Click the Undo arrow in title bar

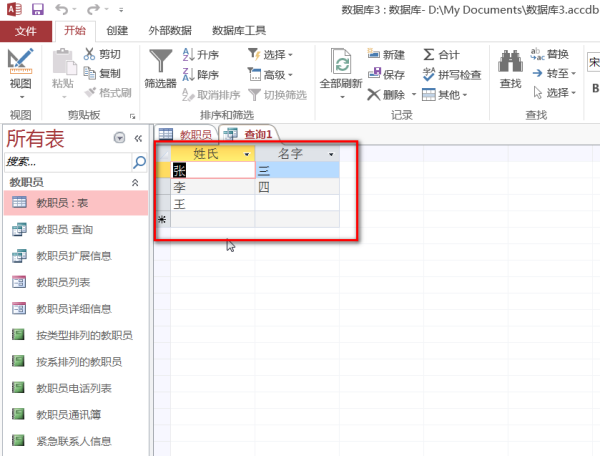tap(62, 9)
